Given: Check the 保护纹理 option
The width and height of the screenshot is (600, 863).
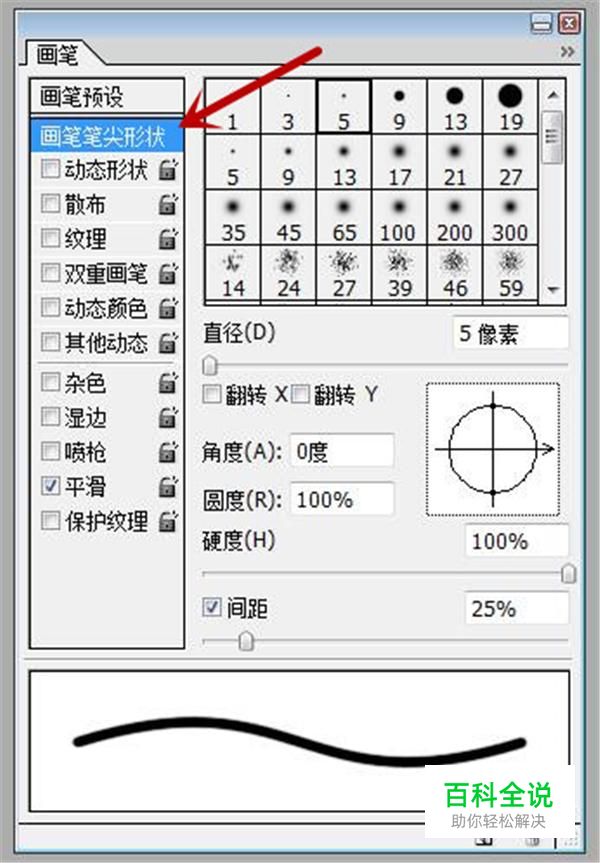Looking at the screenshot, I should pos(50,521).
